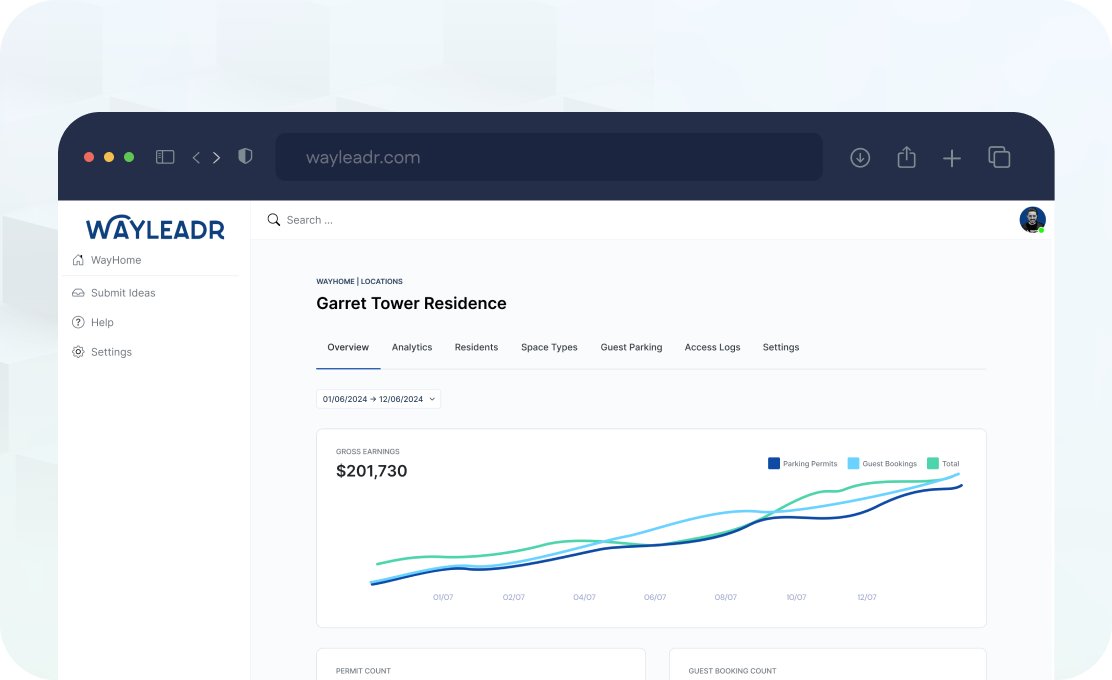Toggle the browser sidebar panel
The width and height of the screenshot is (1112, 680).
(x=164, y=157)
